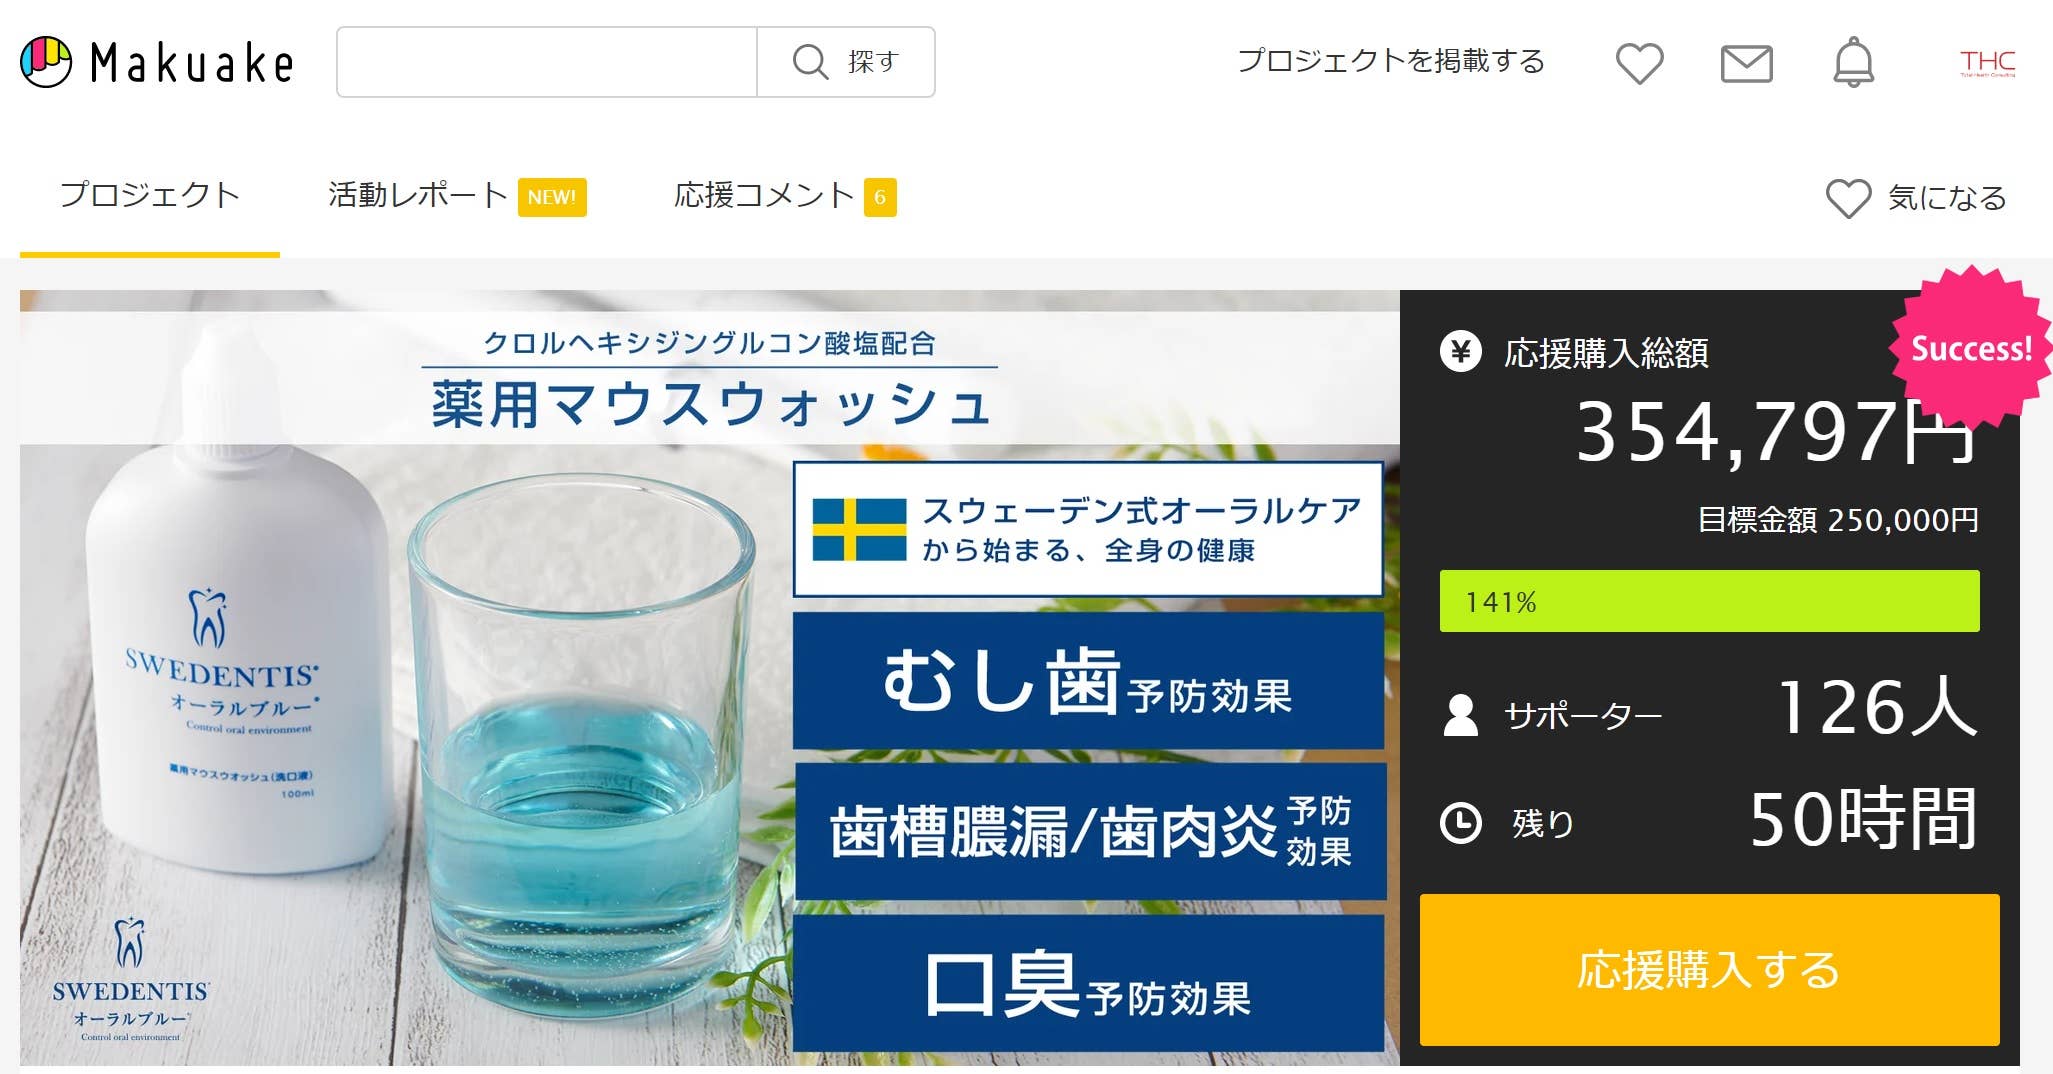Click the magnifying glass search icon
Viewport: 2053px width, 1074px height.
coord(810,62)
